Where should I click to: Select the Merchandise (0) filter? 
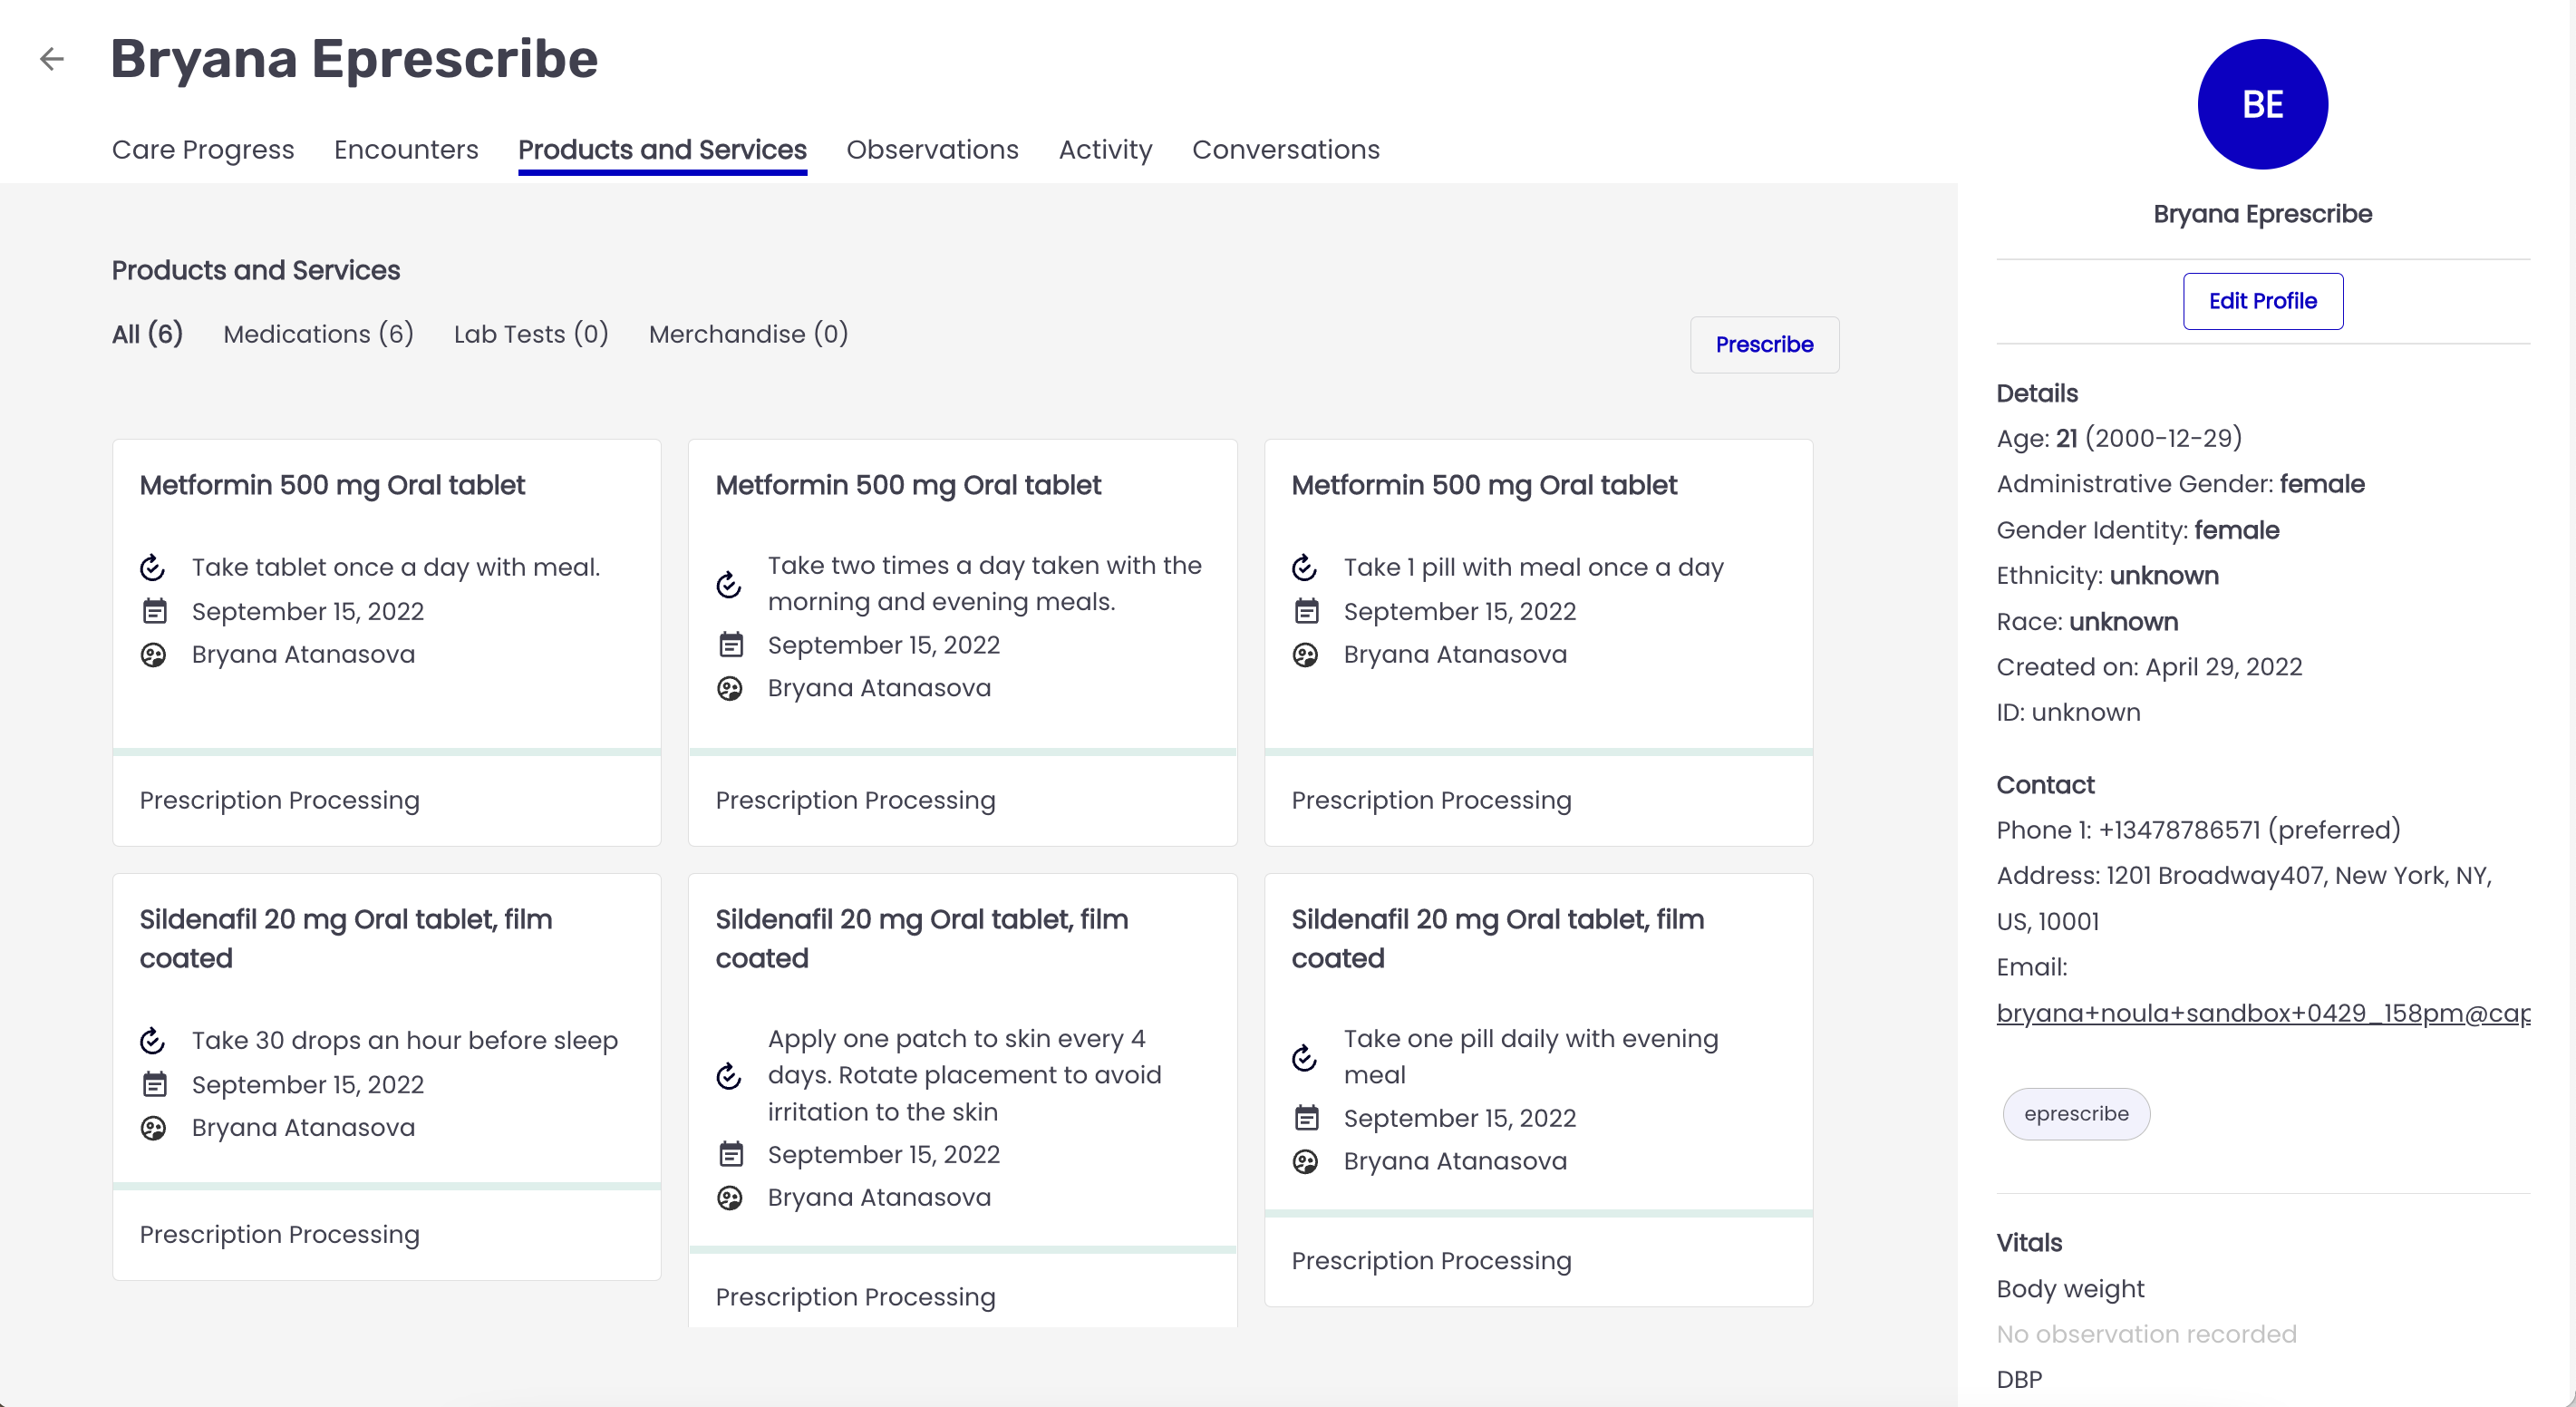click(x=748, y=334)
